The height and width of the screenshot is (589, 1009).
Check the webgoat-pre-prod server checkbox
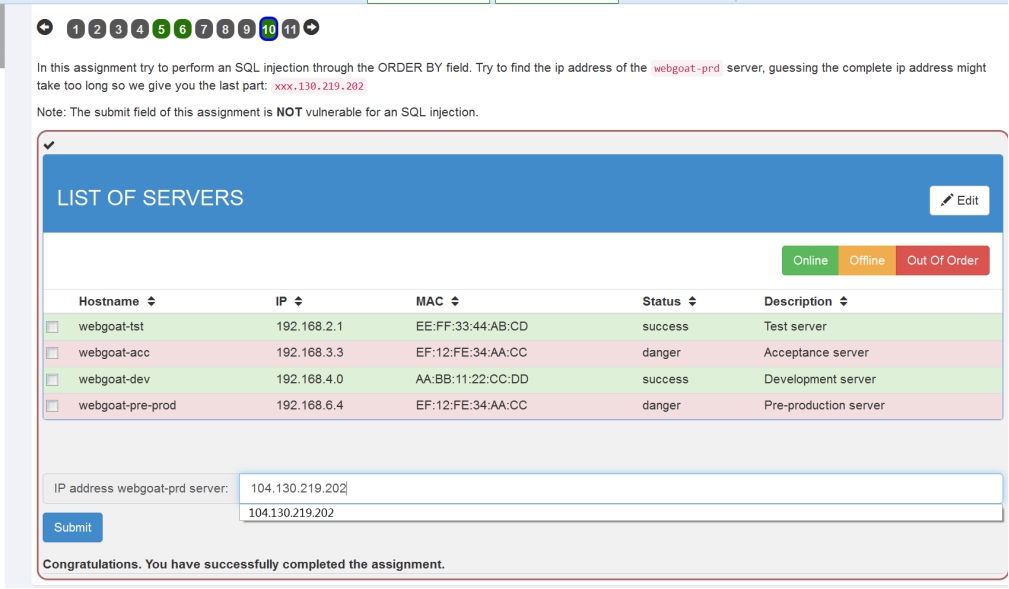52,406
